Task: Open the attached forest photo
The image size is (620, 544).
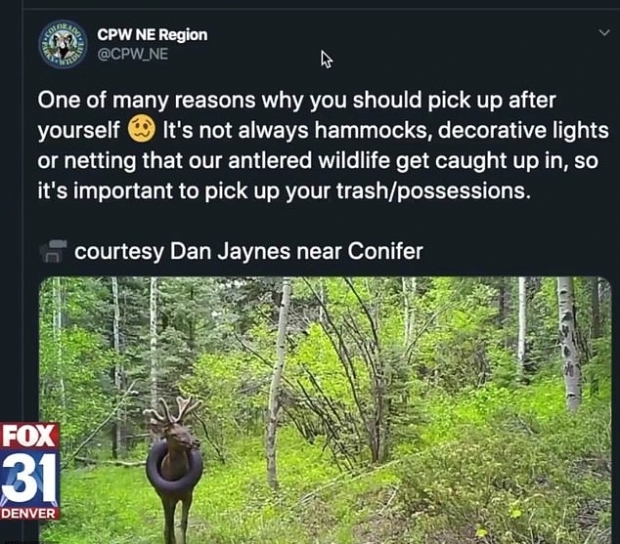Action: click(325, 410)
